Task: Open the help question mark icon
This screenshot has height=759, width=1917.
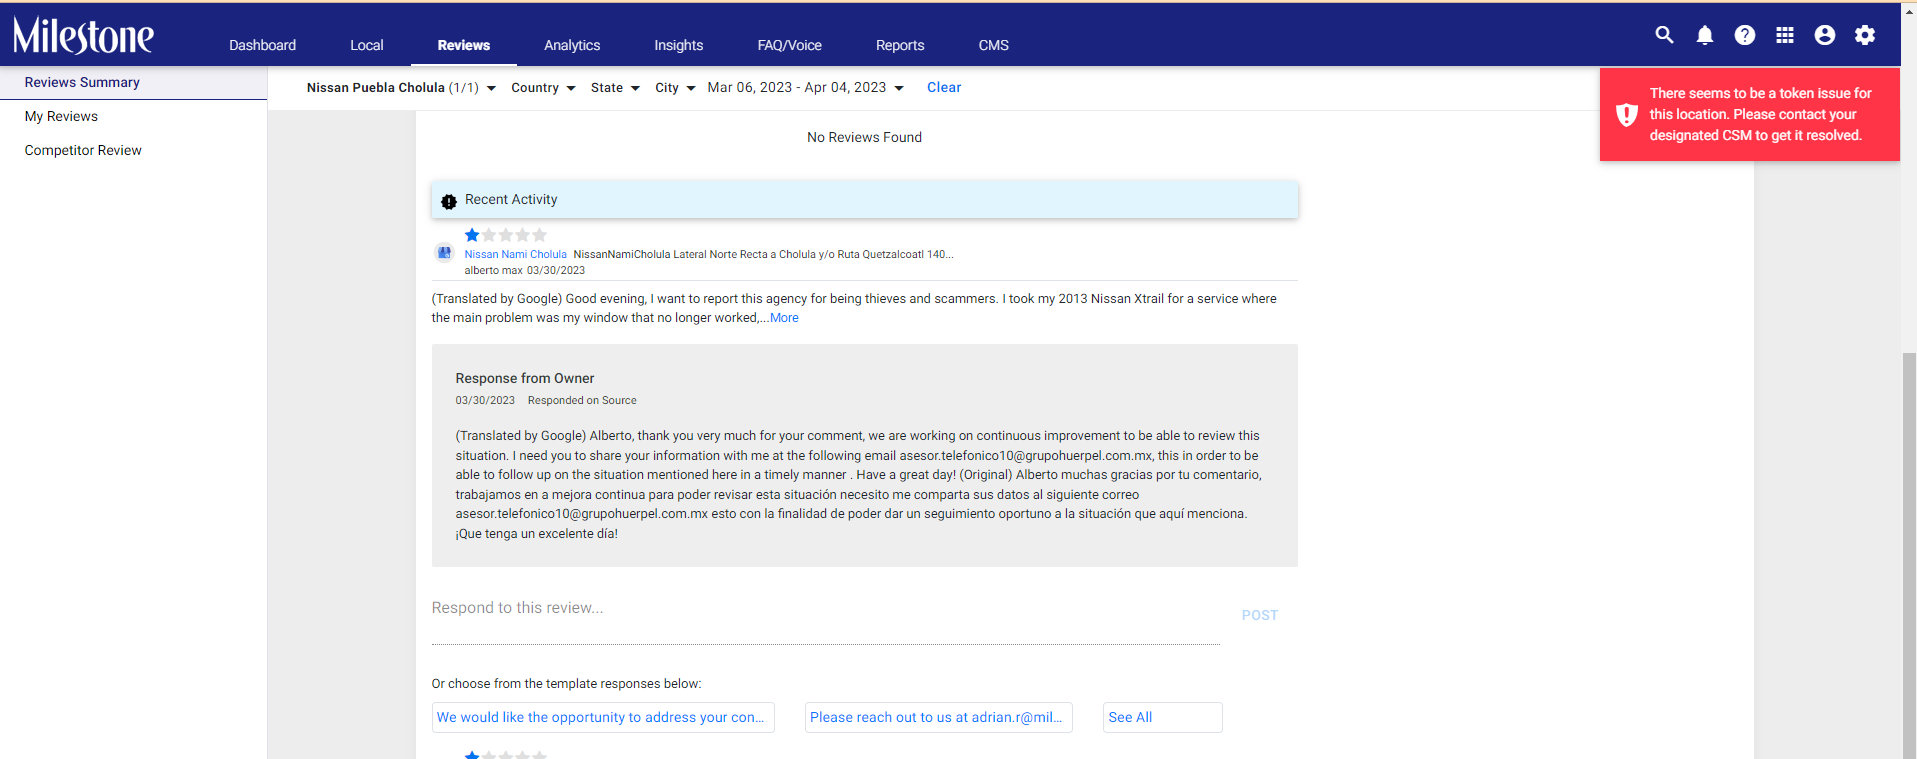Action: 1745,35
